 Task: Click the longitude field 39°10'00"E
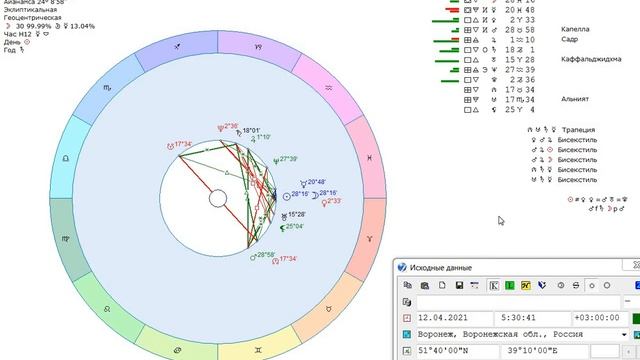(x=544, y=351)
